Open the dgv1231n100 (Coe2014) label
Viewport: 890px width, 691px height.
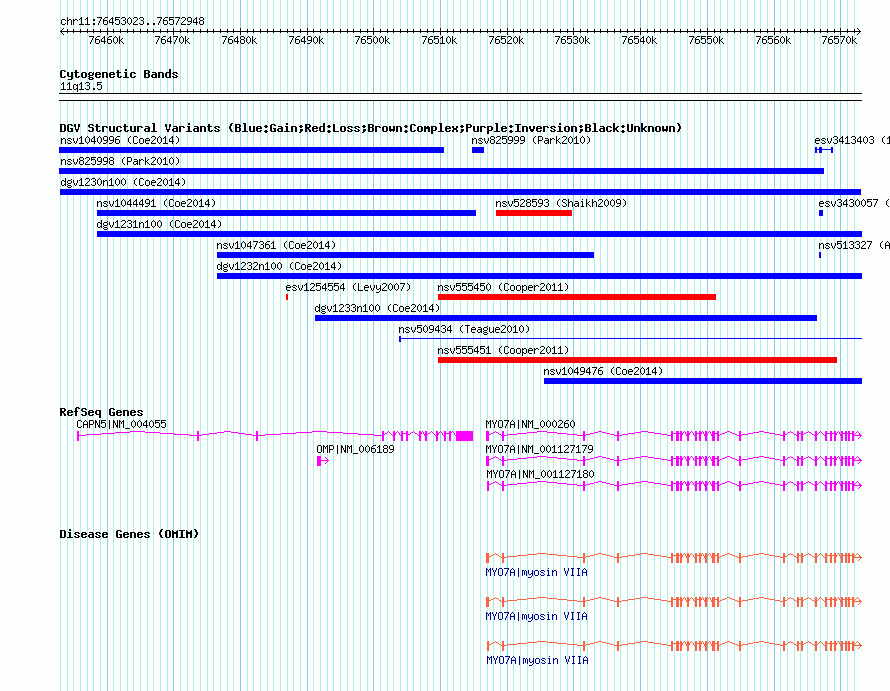pyautogui.click(x=159, y=224)
